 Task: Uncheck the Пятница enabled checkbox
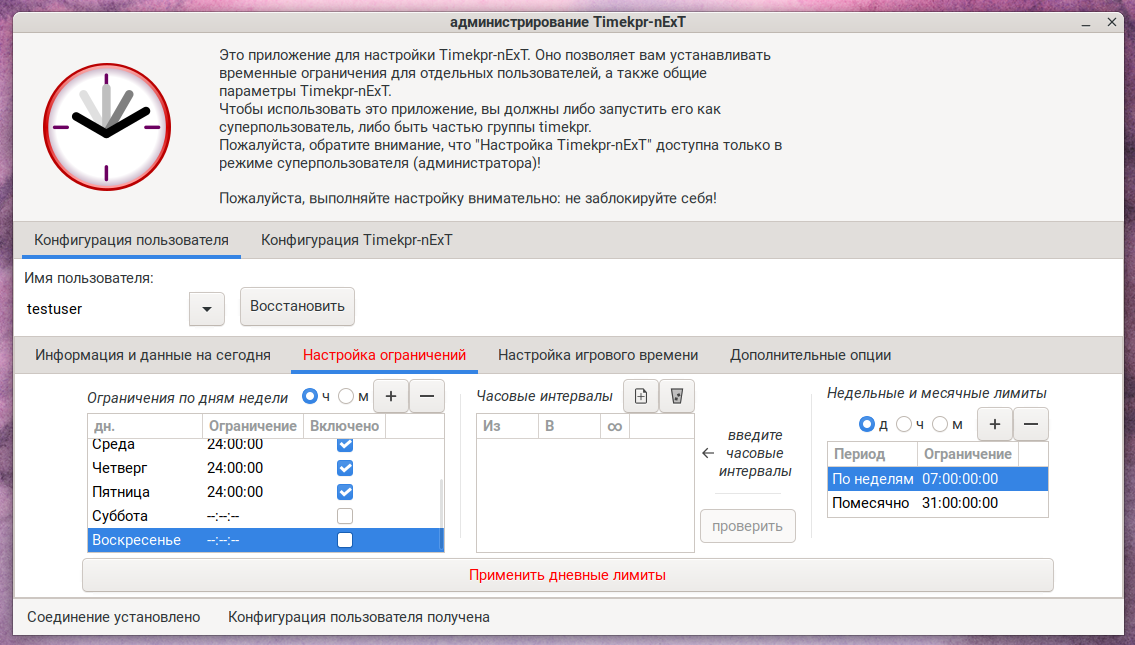(x=345, y=492)
